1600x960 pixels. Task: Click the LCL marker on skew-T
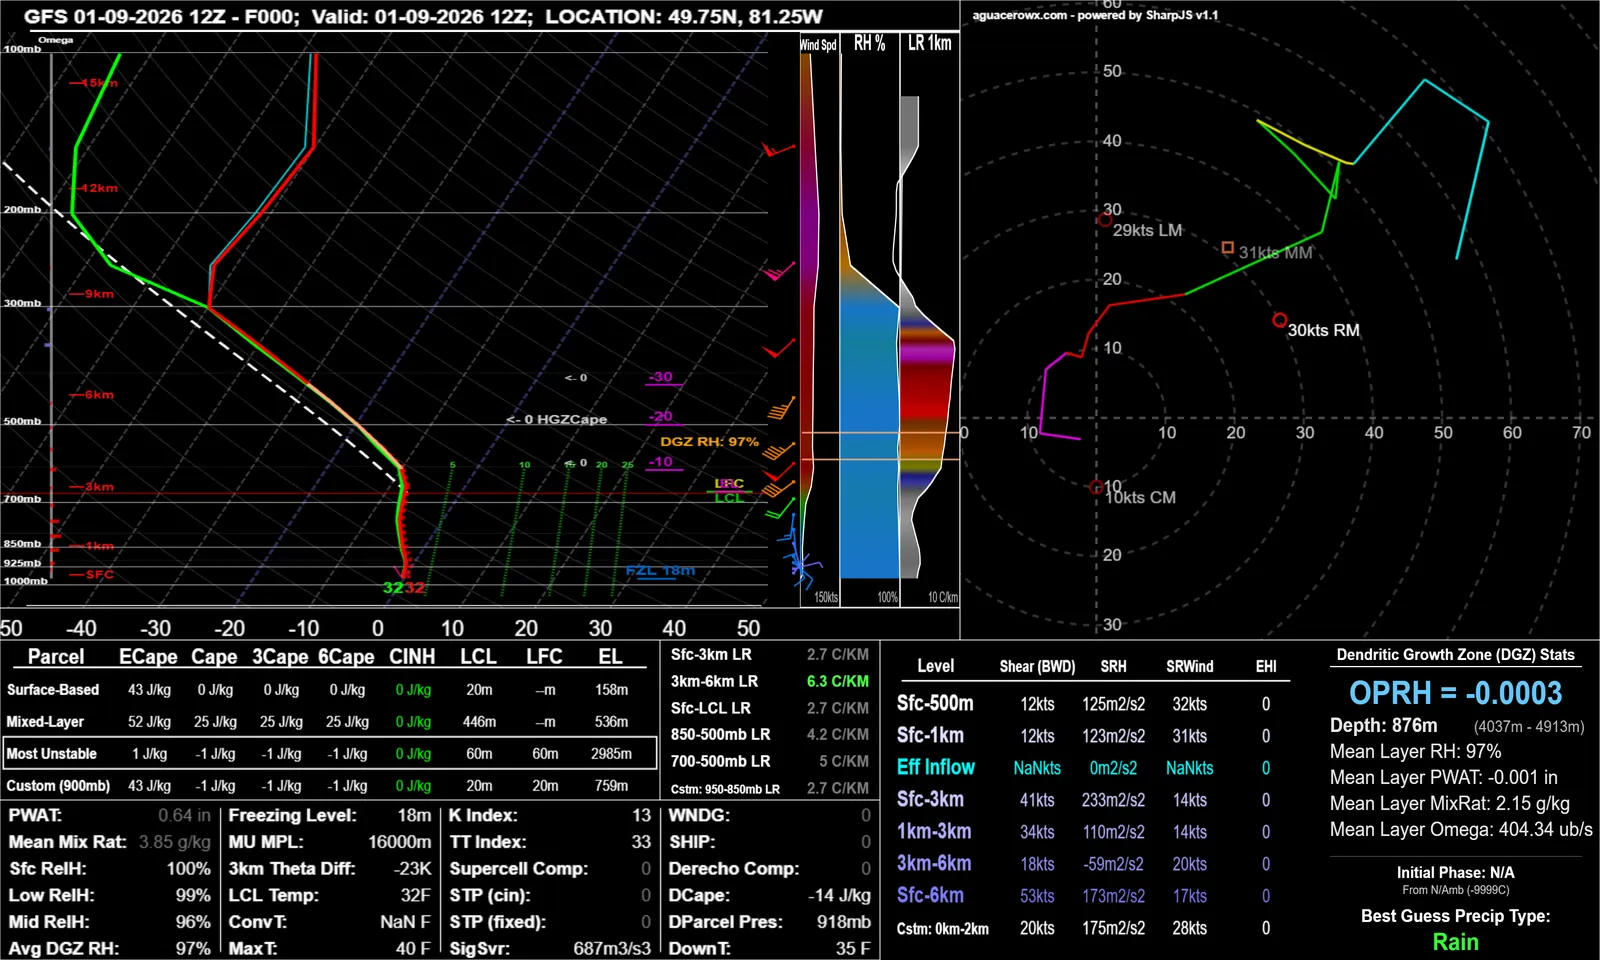point(728,497)
